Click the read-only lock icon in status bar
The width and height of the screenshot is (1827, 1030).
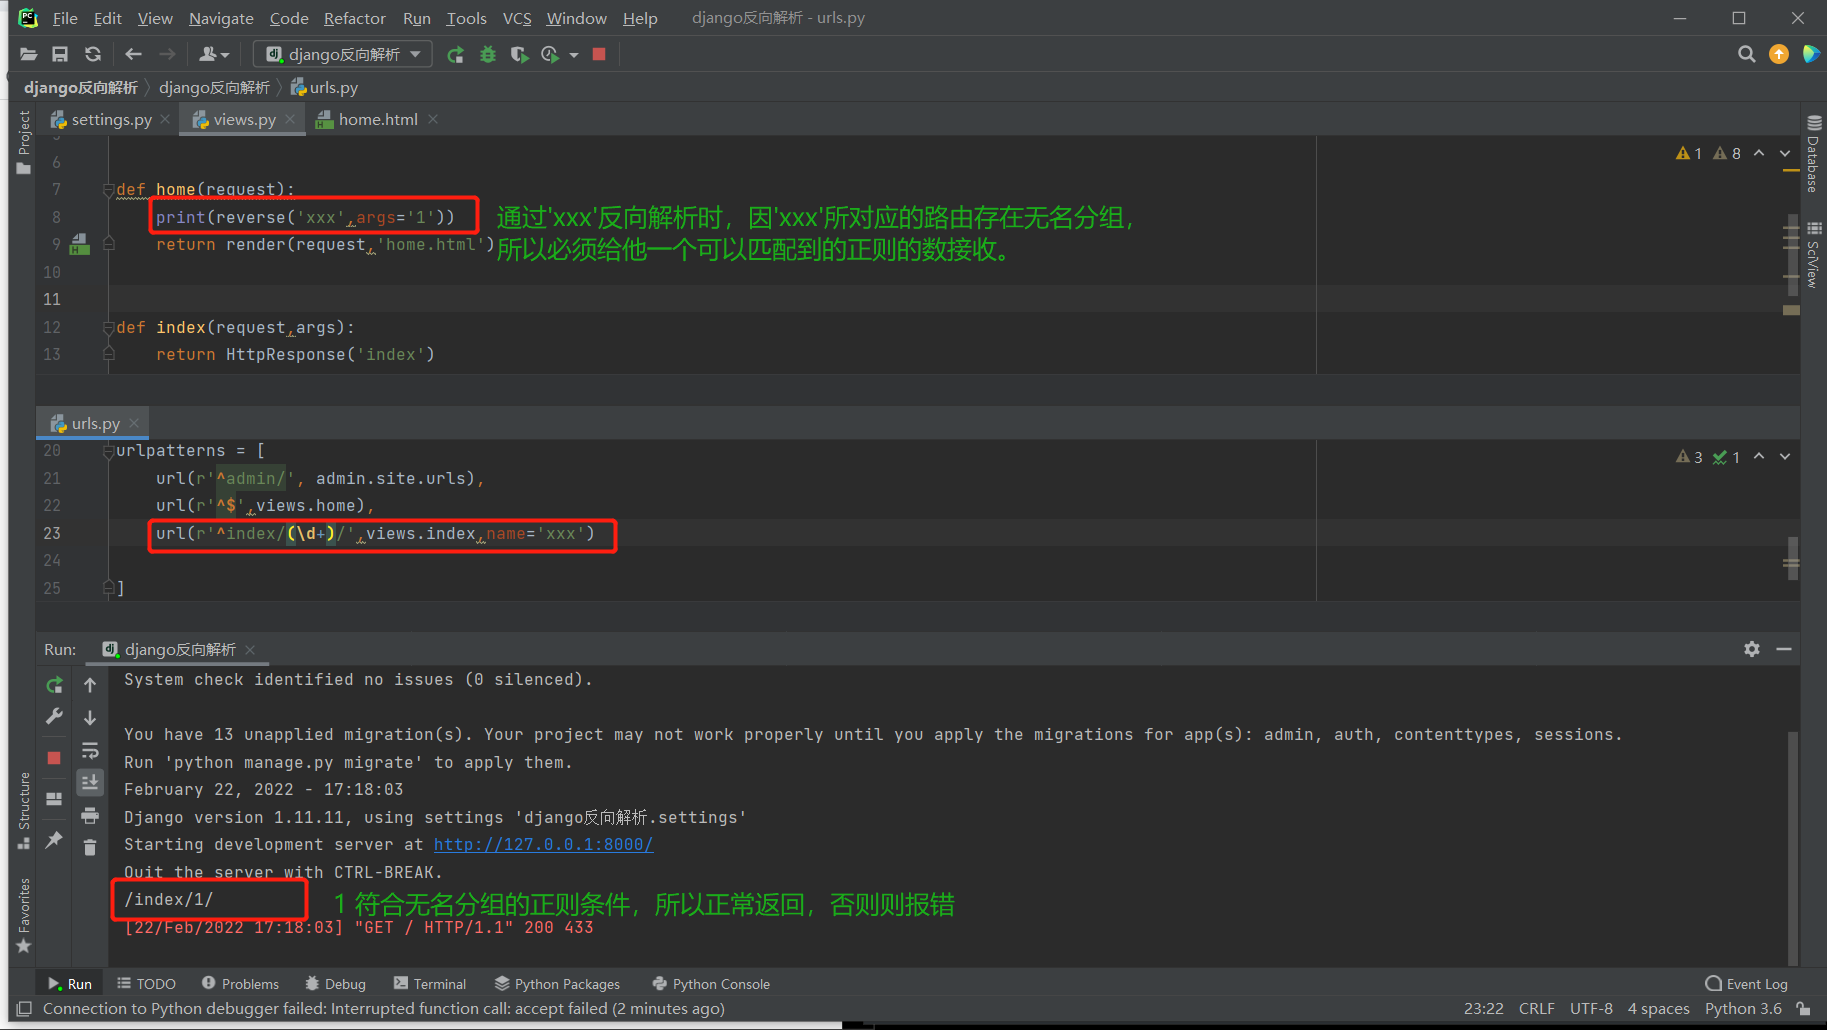pos(1802,1009)
